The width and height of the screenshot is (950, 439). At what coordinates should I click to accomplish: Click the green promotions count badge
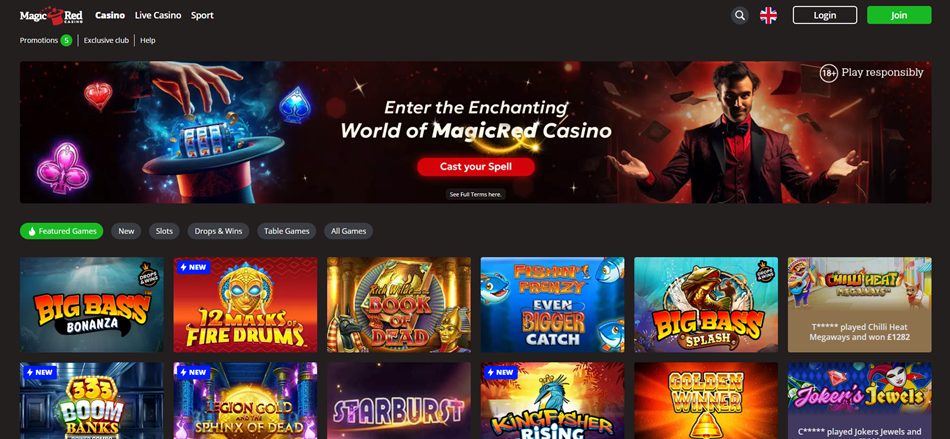tap(66, 41)
